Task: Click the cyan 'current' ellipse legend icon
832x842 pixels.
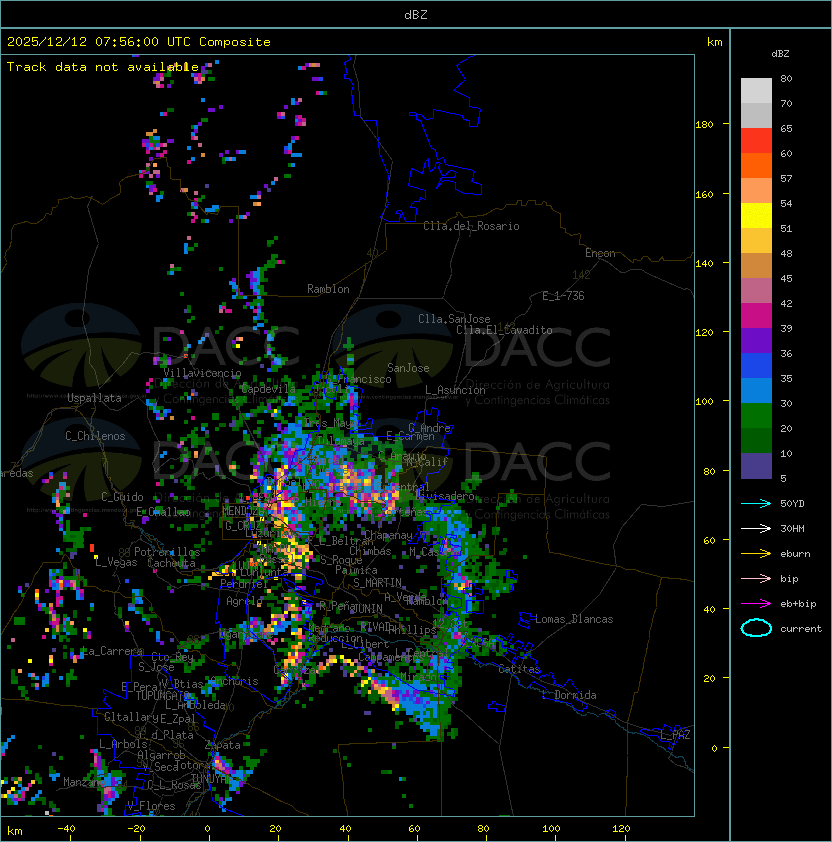Action: click(x=756, y=628)
